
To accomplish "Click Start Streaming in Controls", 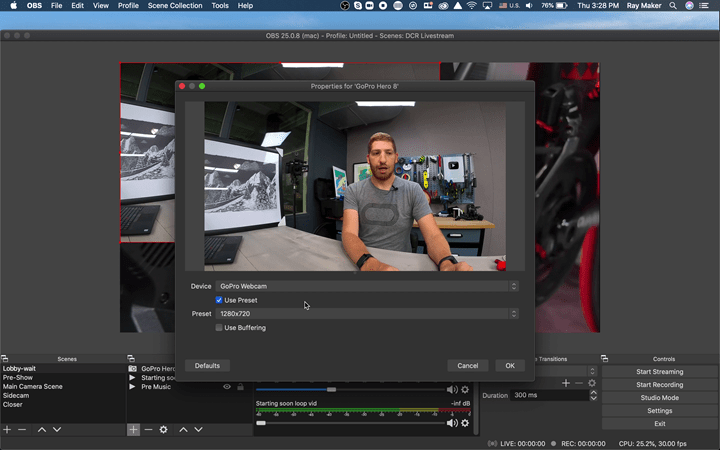I will coord(659,371).
